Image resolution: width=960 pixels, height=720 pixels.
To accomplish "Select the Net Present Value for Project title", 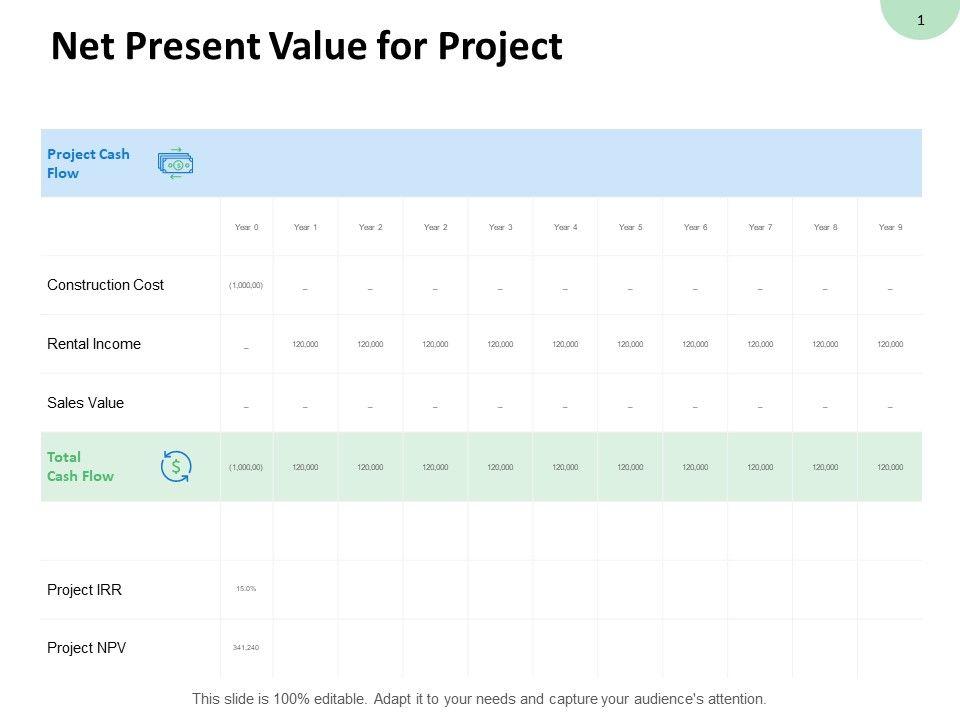I will pos(306,47).
